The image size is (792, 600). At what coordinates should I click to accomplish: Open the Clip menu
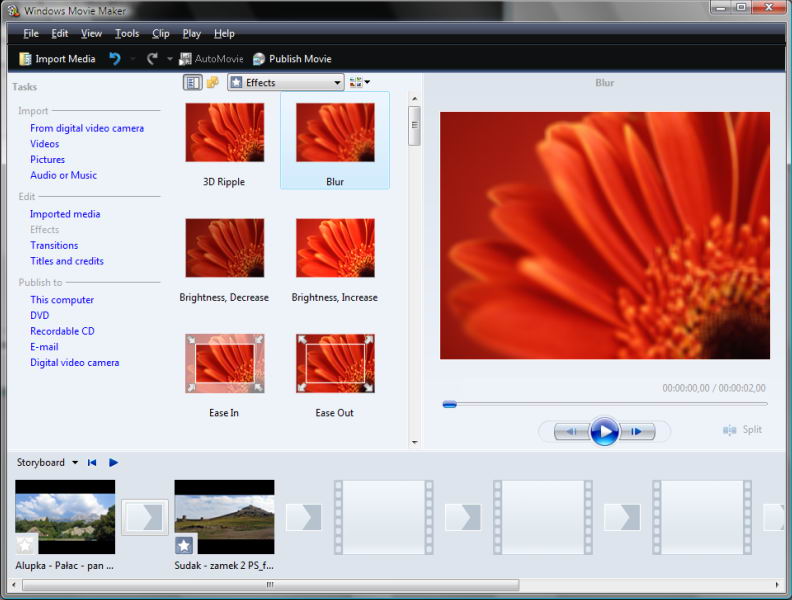coord(161,34)
